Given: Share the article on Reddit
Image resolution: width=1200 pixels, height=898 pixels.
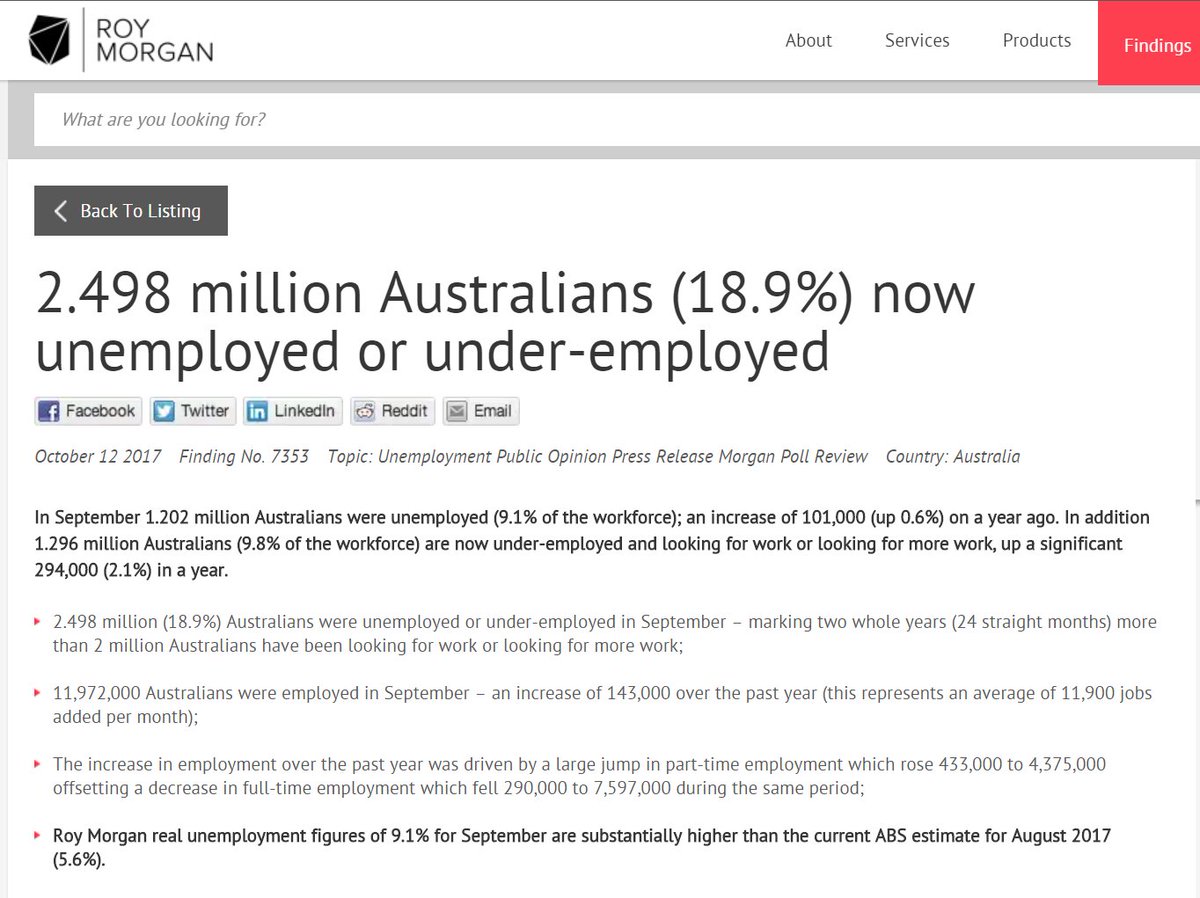Looking at the screenshot, I should click(392, 410).
